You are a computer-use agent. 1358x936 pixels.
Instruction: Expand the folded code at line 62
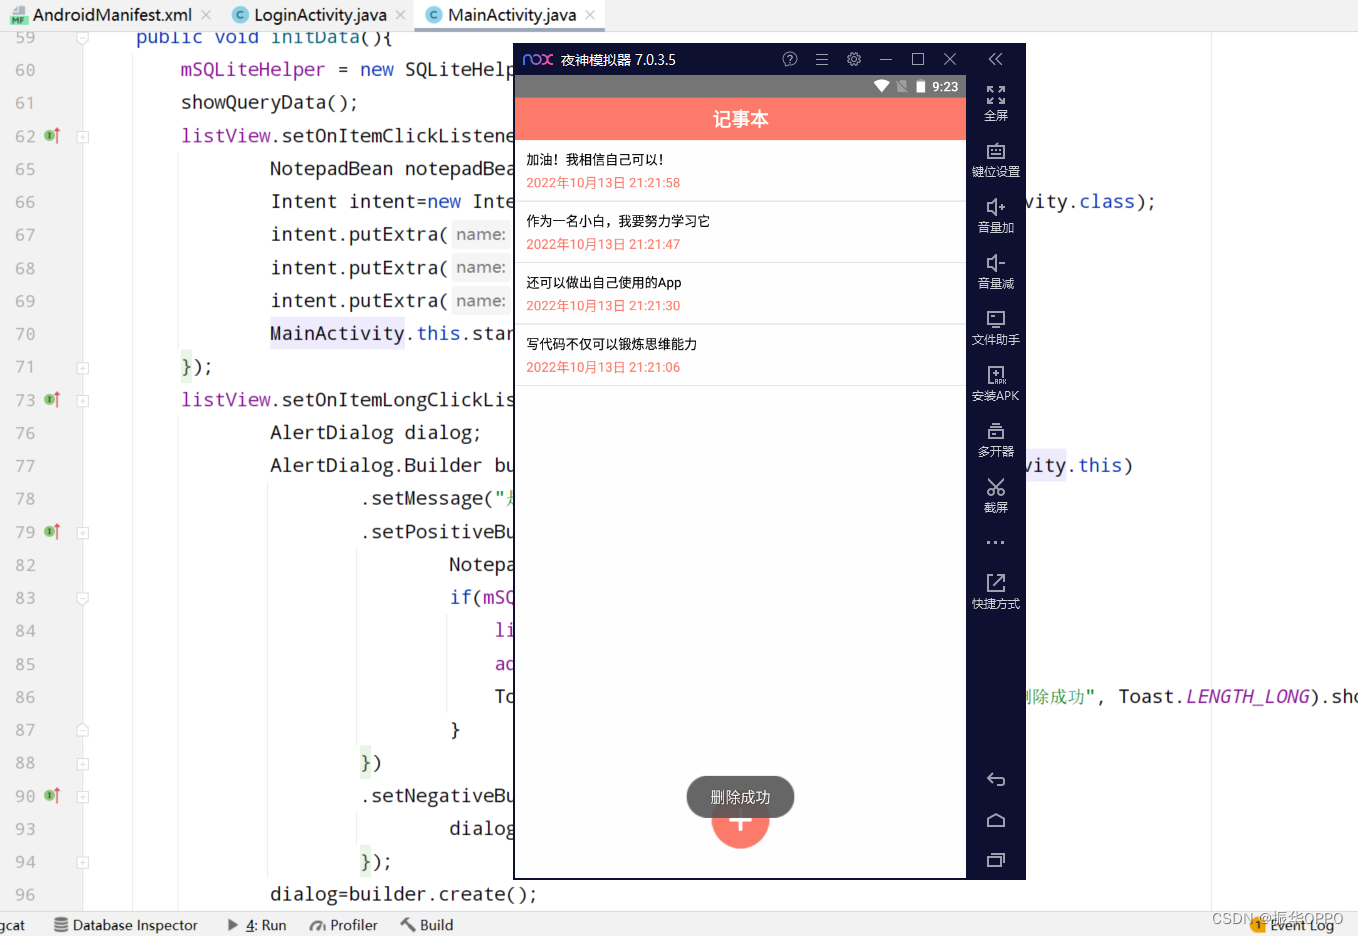[83, 137]
